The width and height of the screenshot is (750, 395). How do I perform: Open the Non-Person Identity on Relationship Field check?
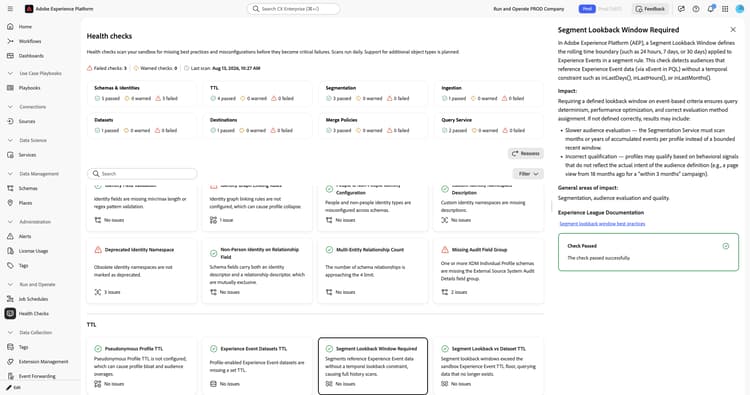[257, 271]
